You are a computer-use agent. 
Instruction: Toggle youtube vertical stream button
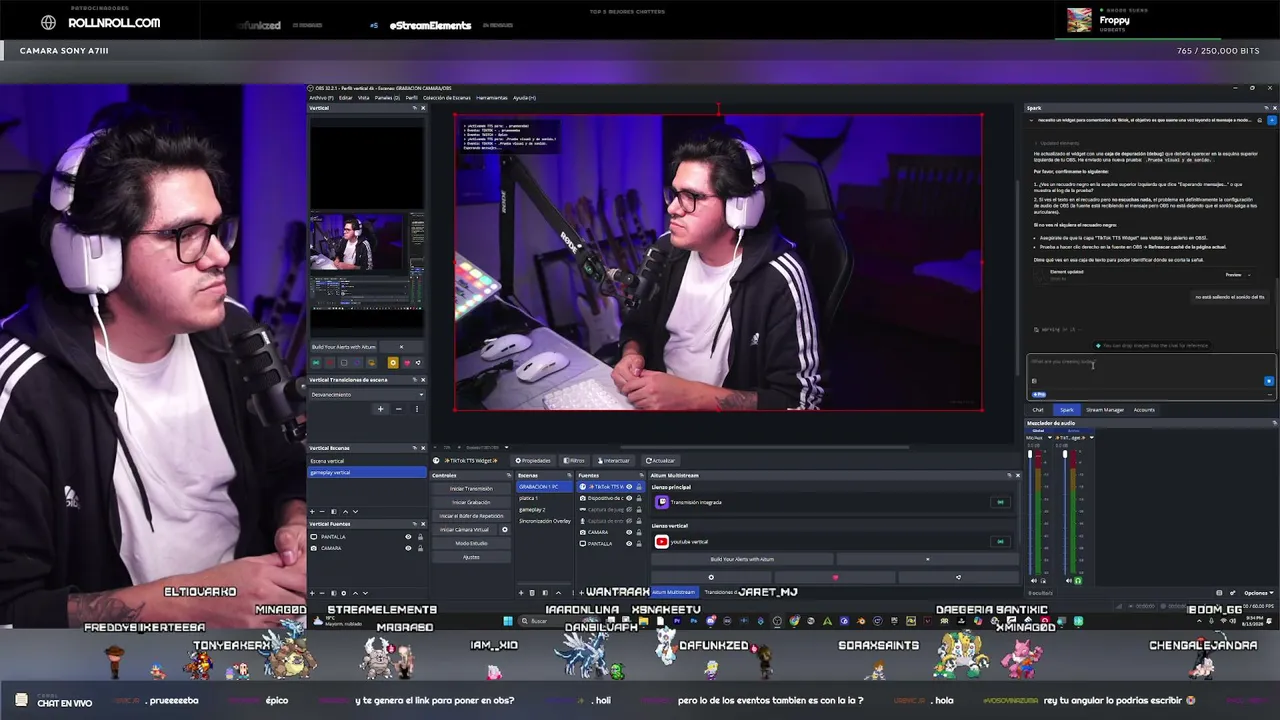tap(999, 542)
